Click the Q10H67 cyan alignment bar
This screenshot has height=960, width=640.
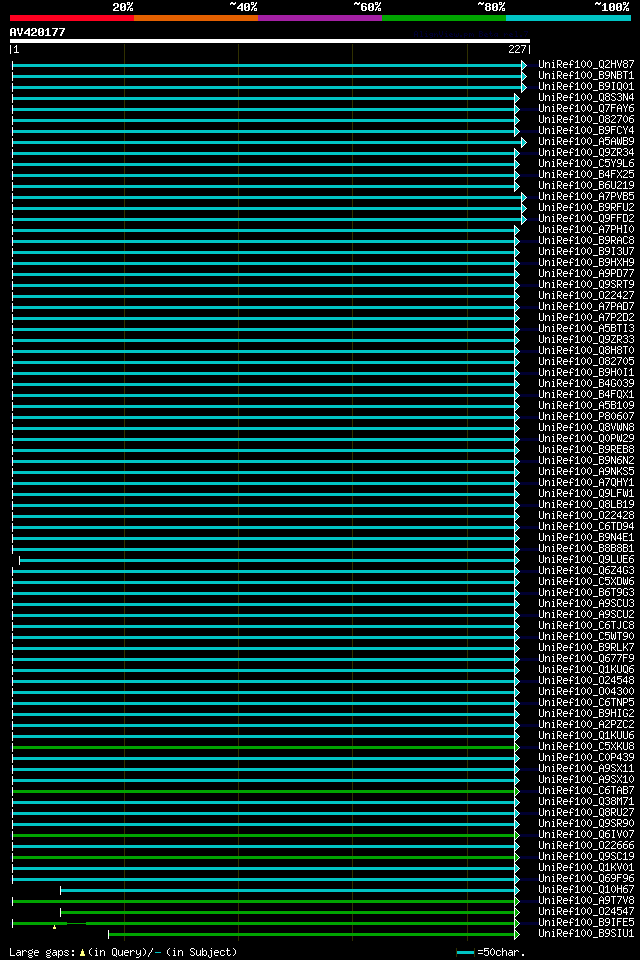coord(289,890)
